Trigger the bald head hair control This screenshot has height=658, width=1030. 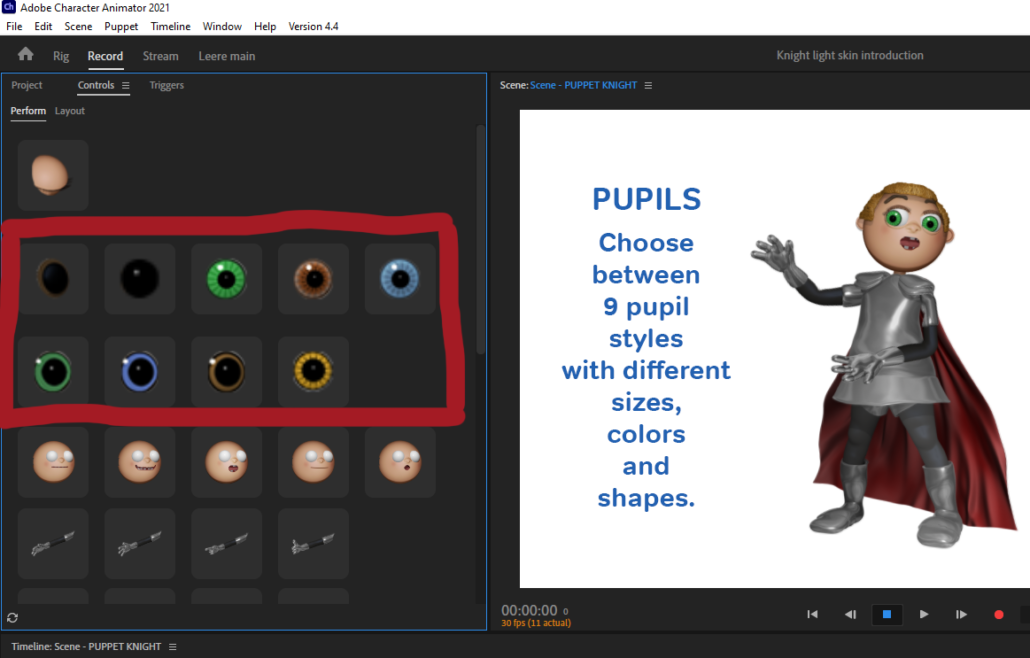[53, 175]
